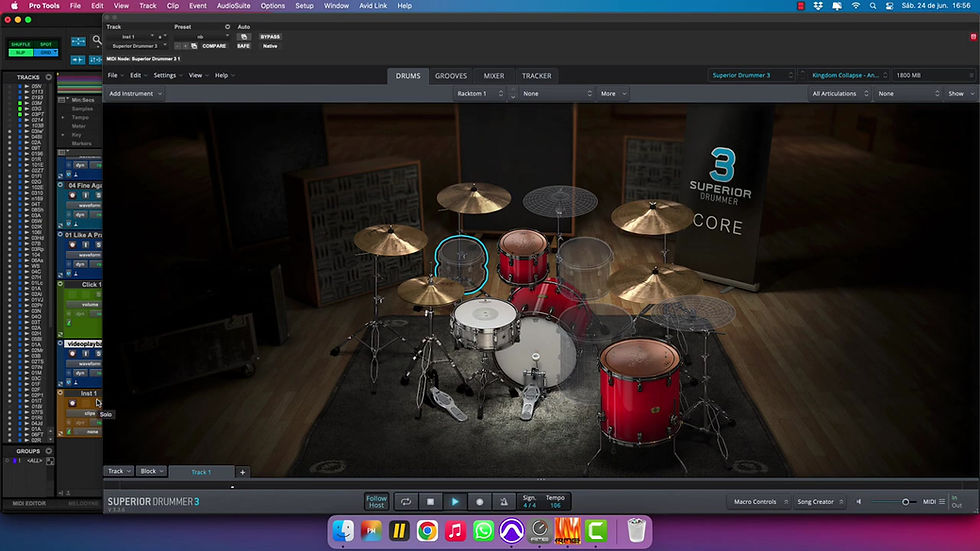The height and width of the screenshot is (551, 980).
Task: Open the Macro Controls panel
Action: pyautogui.click(x=759, y=502)
